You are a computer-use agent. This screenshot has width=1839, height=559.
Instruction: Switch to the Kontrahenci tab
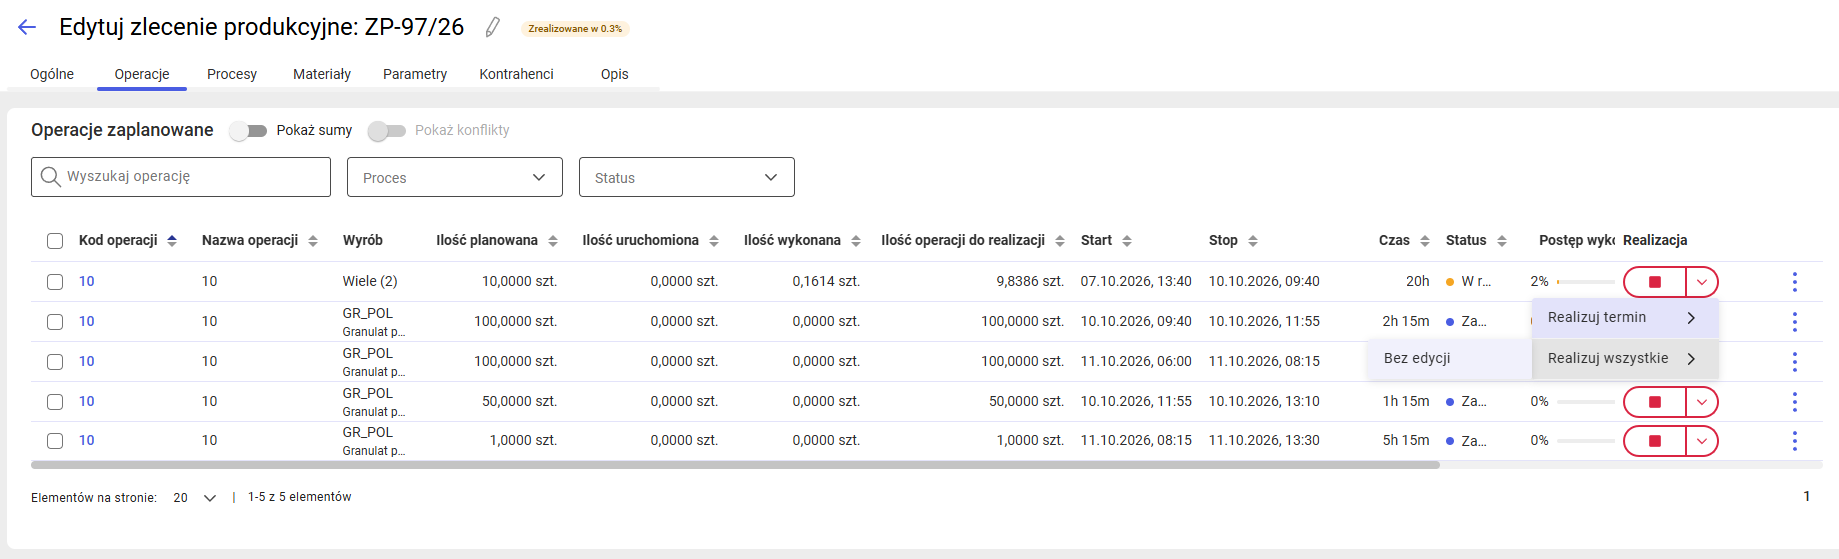516,74
